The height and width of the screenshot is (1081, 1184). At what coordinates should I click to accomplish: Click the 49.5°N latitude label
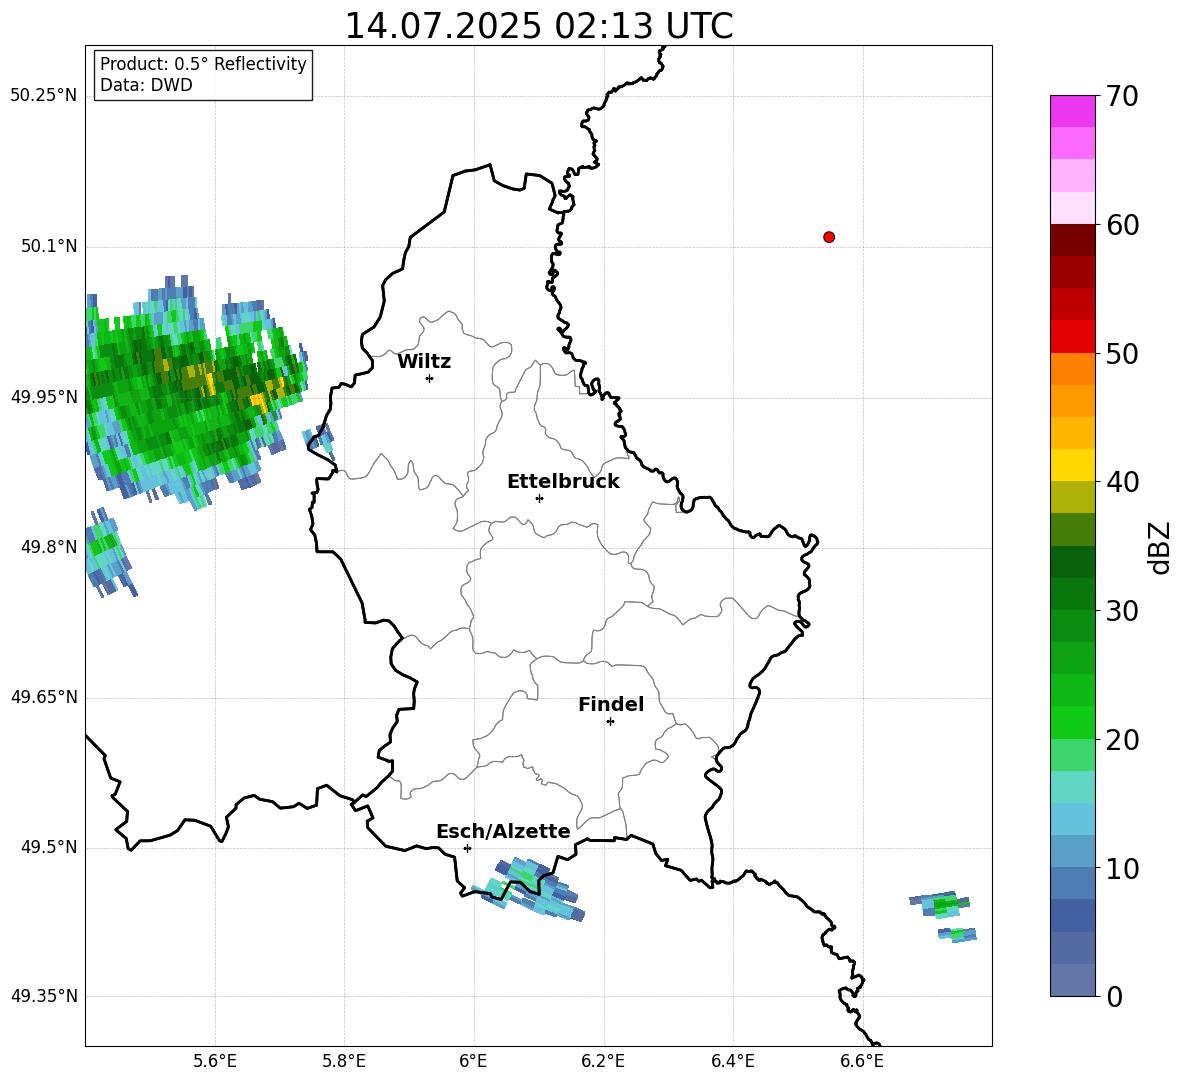tap(49, 848)
